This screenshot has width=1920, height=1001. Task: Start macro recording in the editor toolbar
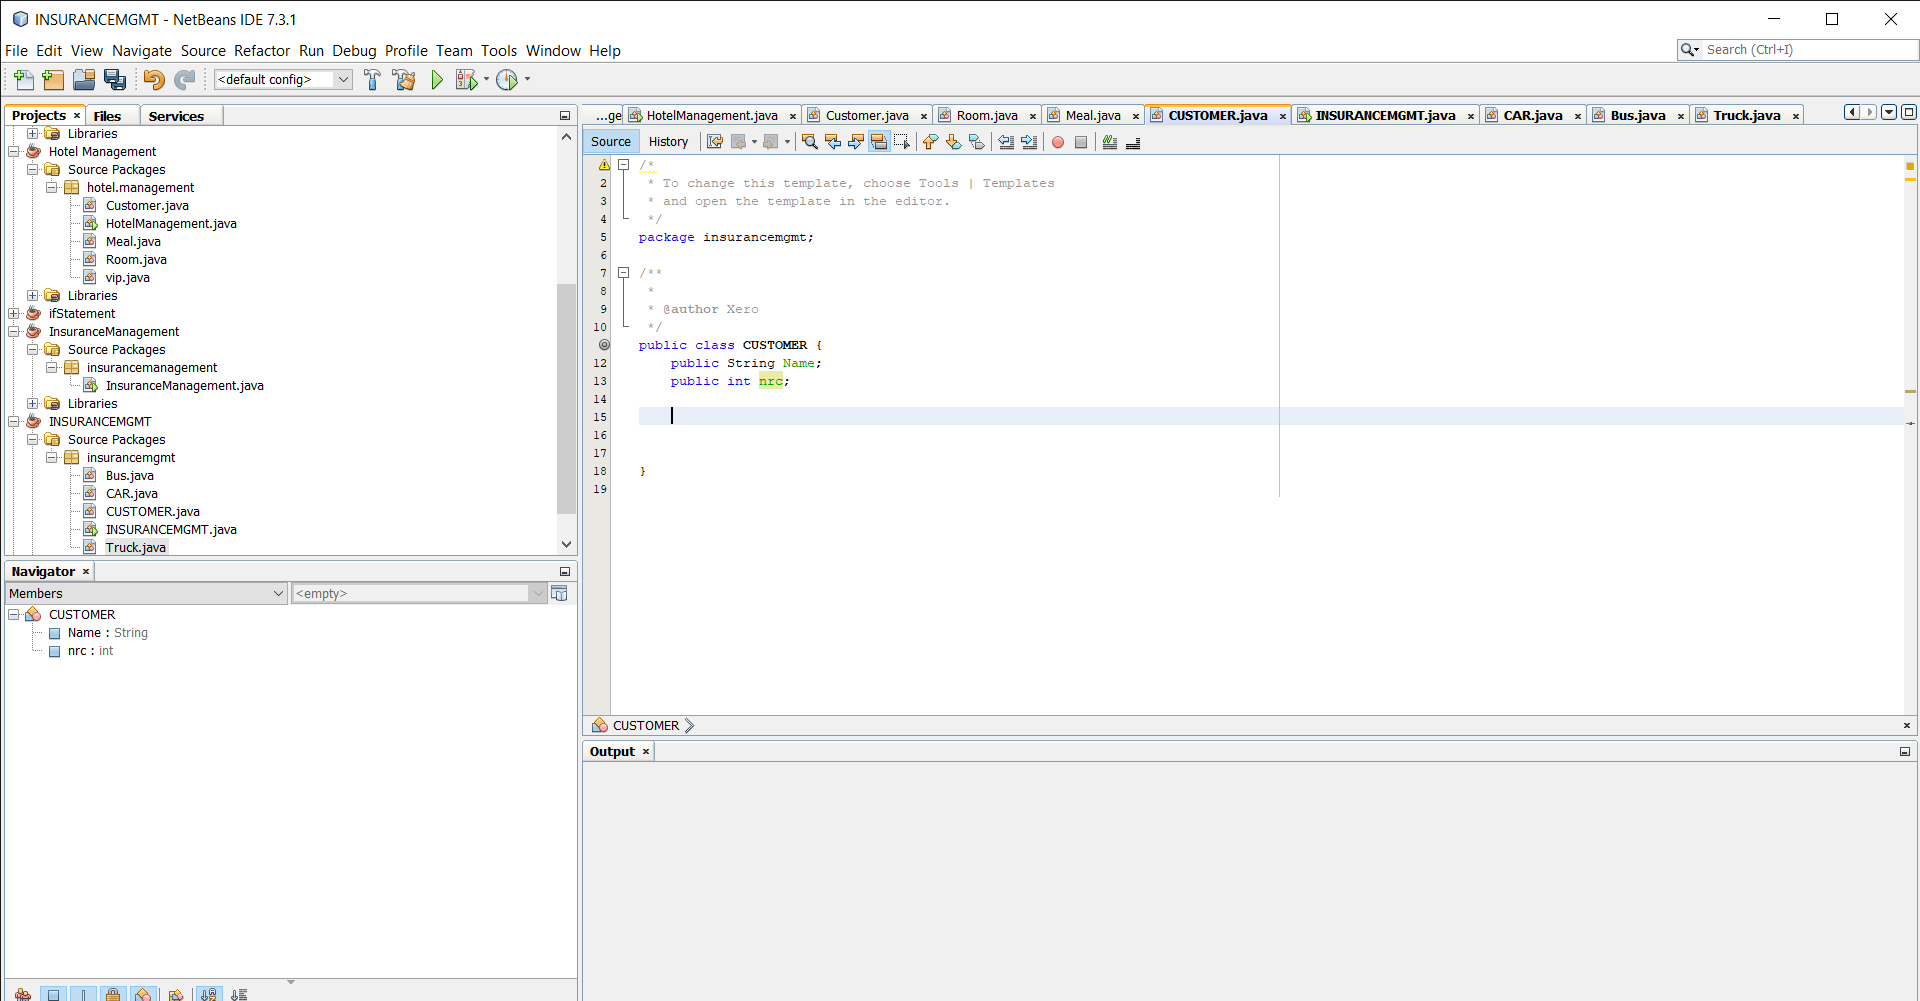(1058, 142)
